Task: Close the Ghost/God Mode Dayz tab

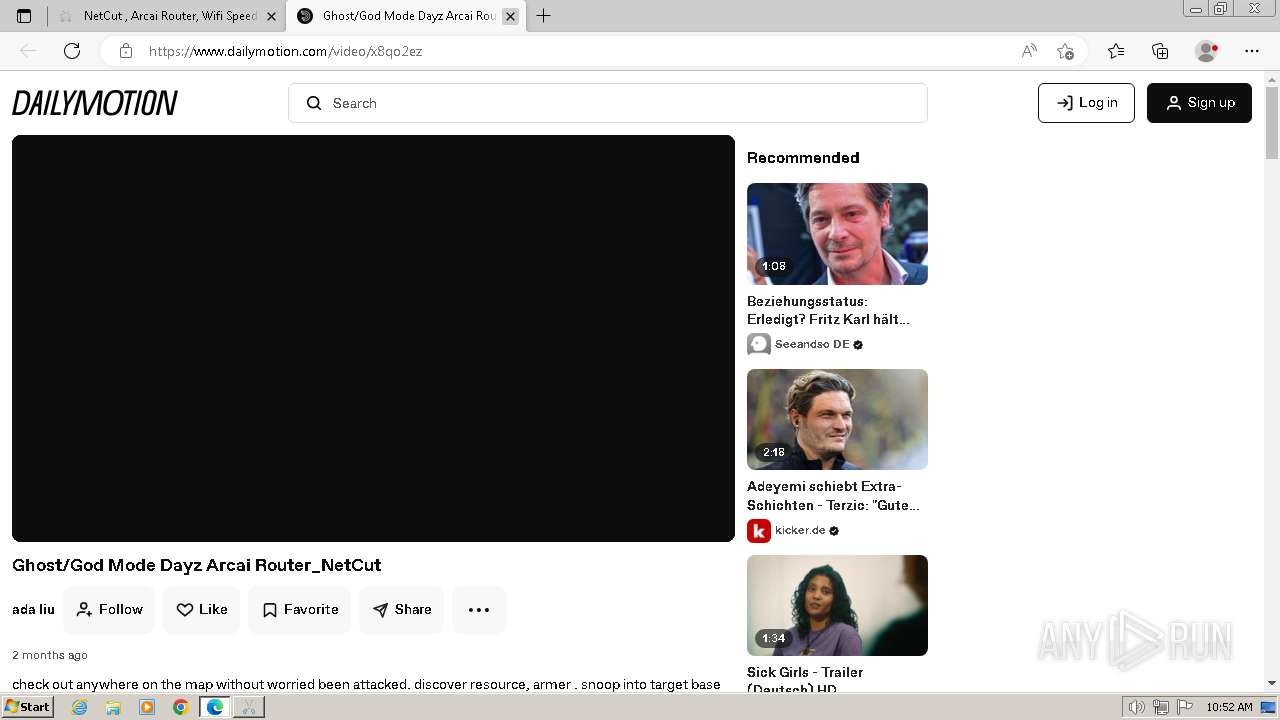Action: pos(510,16)
